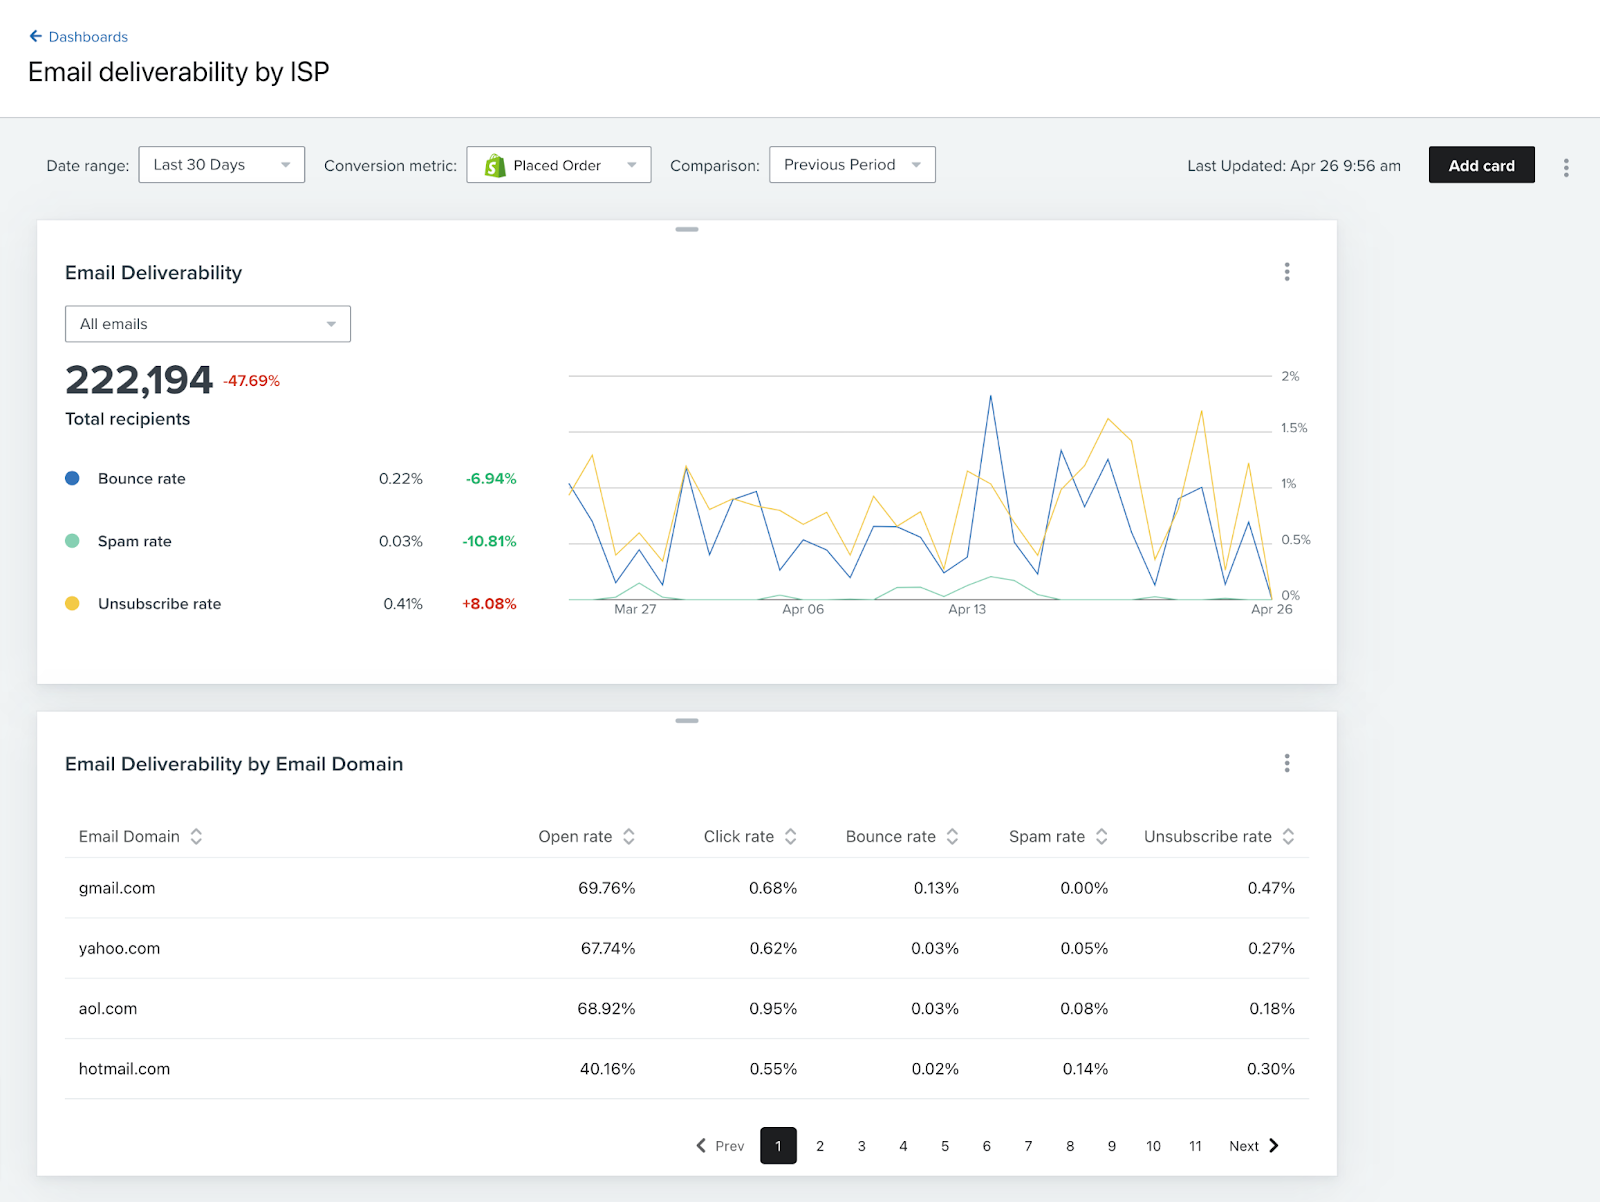Screen dimensions: 1600x1202
Task: Open the Placed Order conversion metric dropdown
Action: [559, 165]
